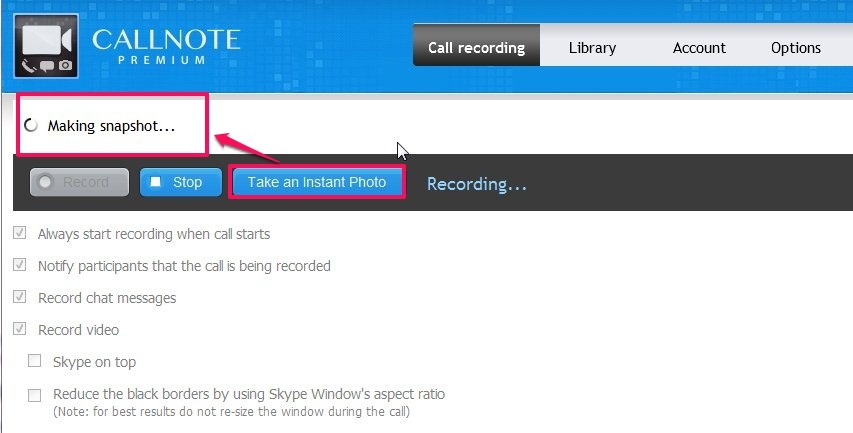Enable Skype on top

click(34, 361)
